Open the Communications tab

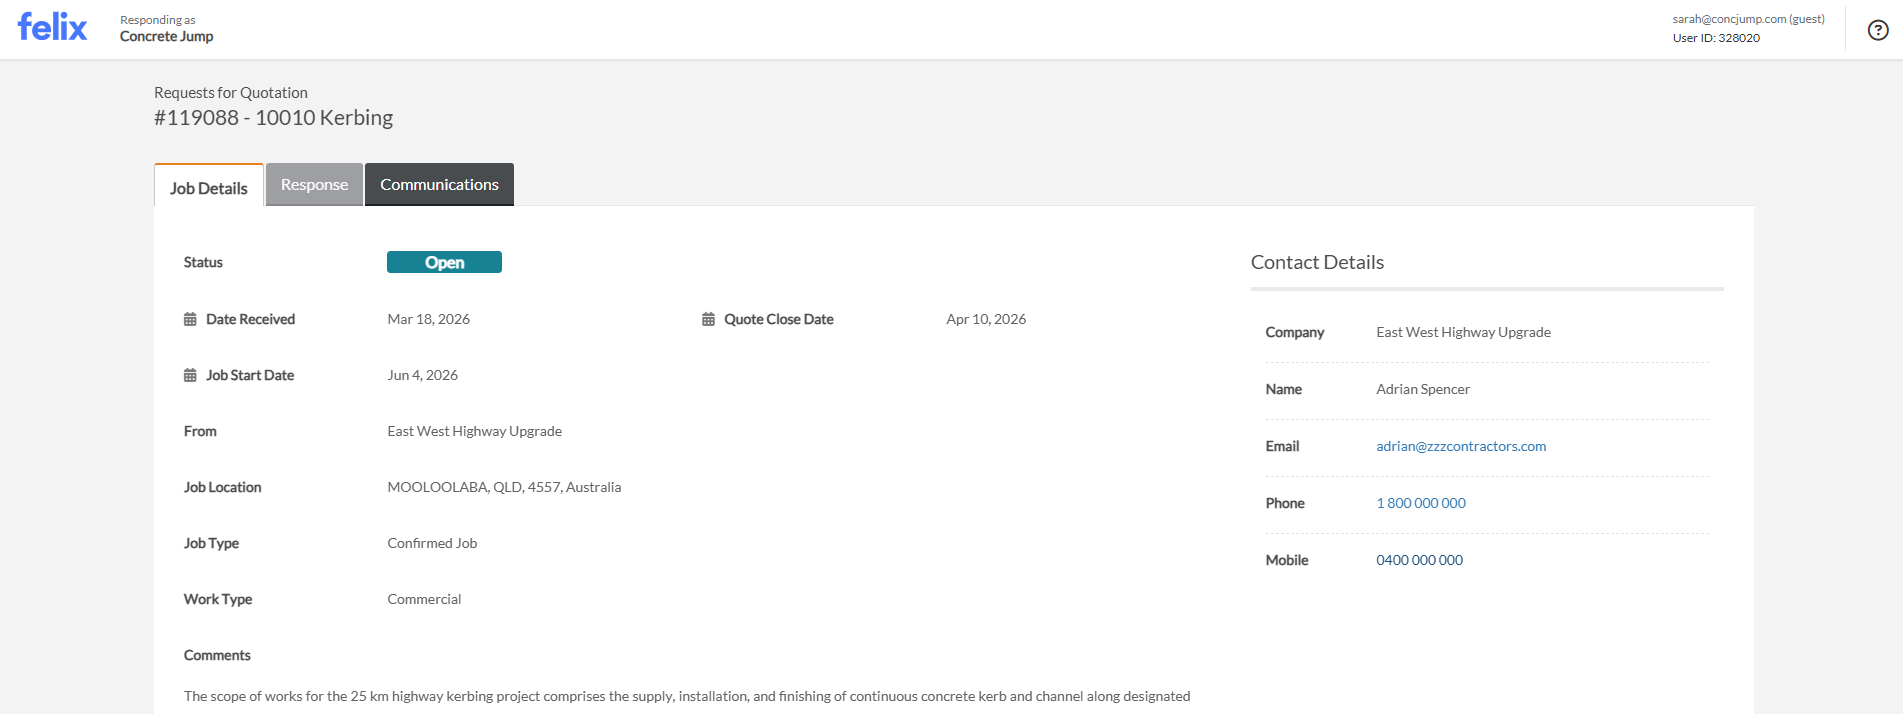(439, 185)
